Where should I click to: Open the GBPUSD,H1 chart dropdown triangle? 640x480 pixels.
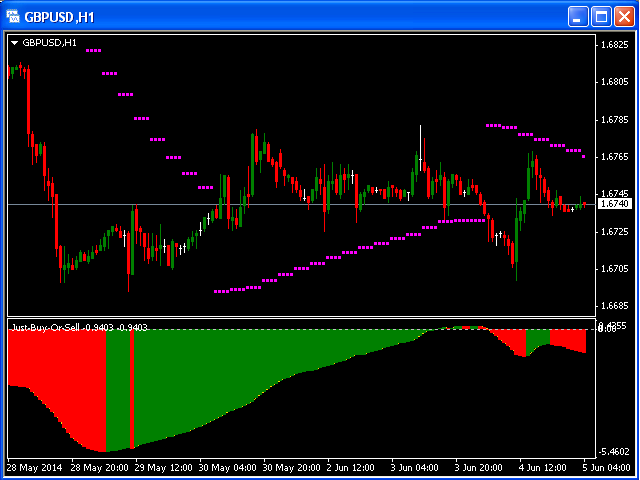click(15, 43)
